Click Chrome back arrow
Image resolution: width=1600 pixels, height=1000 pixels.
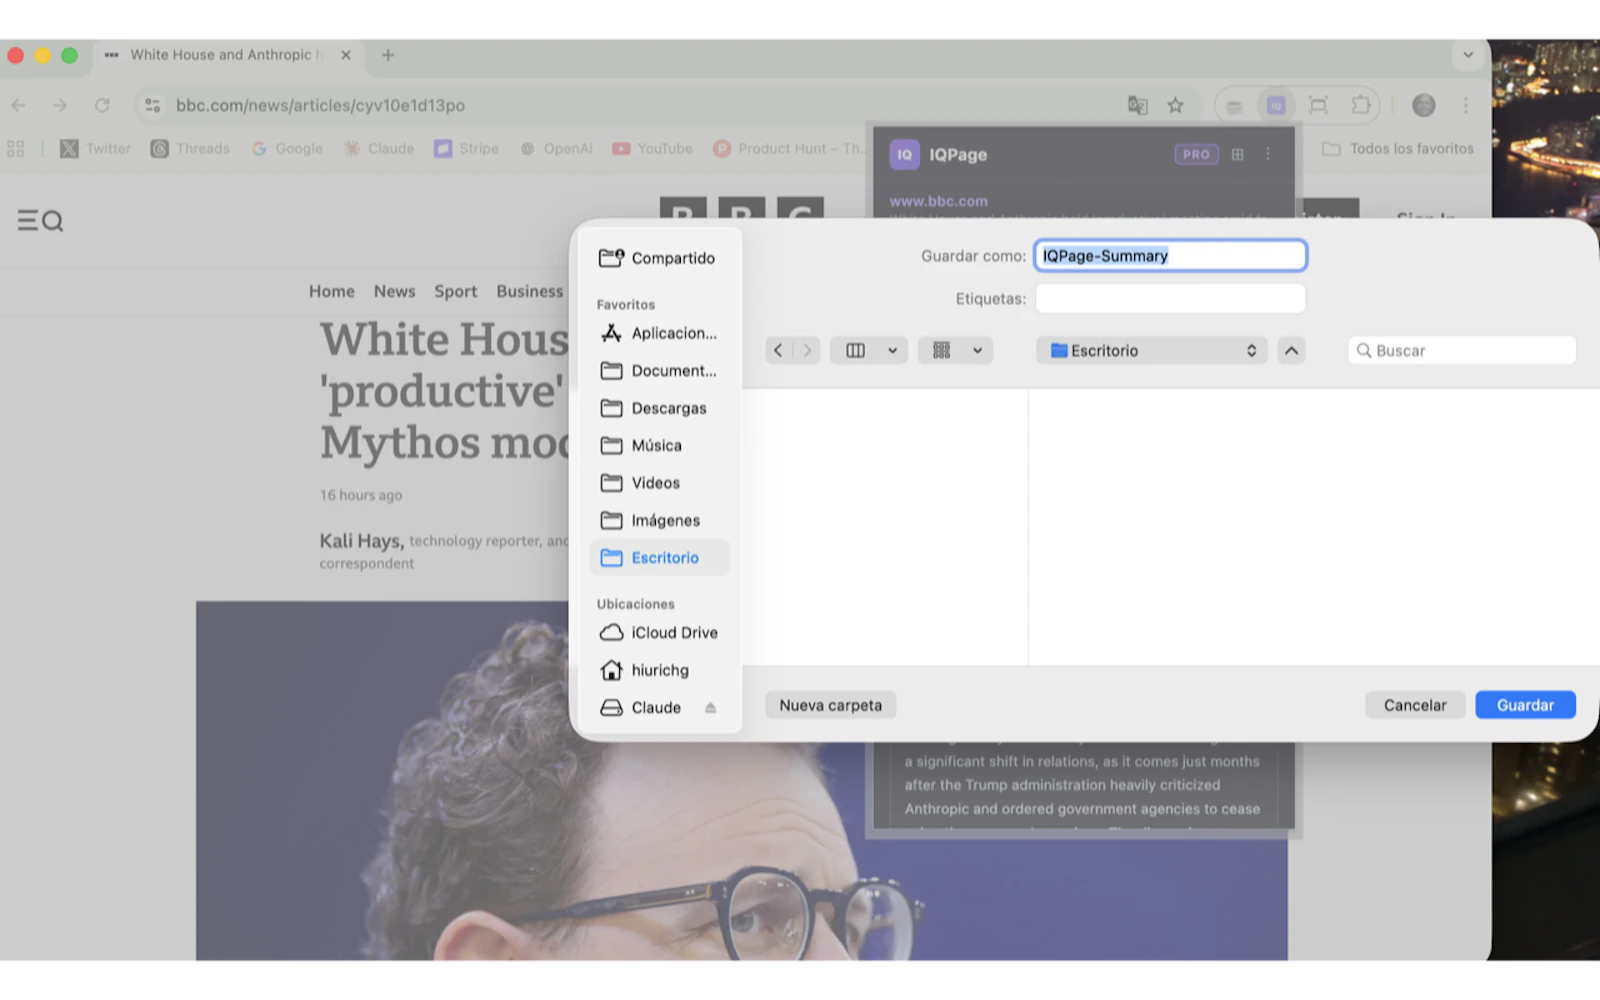point(18,105)
